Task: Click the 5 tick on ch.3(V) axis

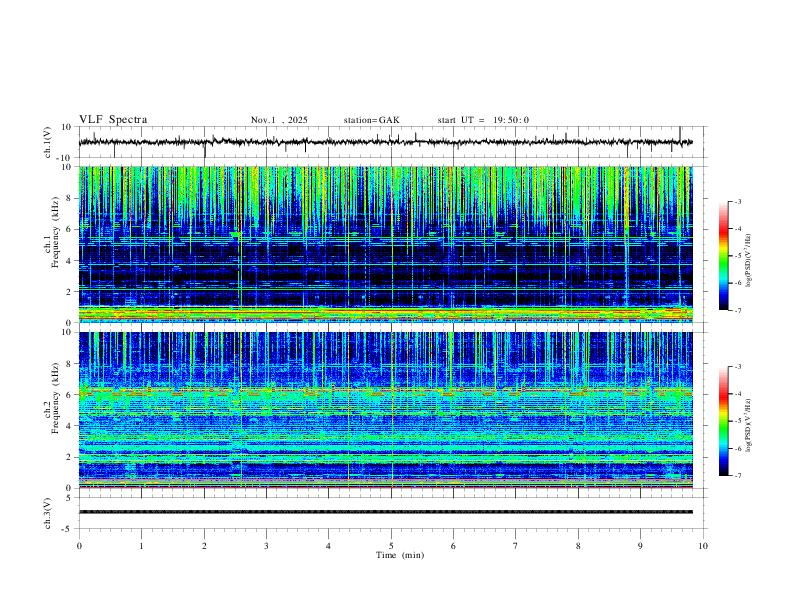Action: (70, 498)
